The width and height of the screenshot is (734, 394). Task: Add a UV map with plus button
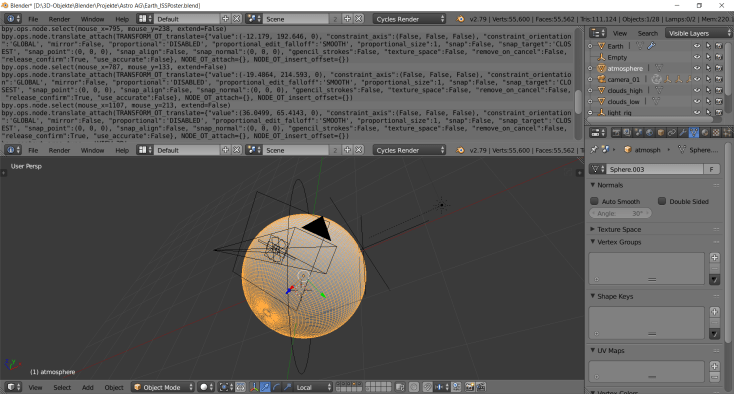tap(714, 366)
